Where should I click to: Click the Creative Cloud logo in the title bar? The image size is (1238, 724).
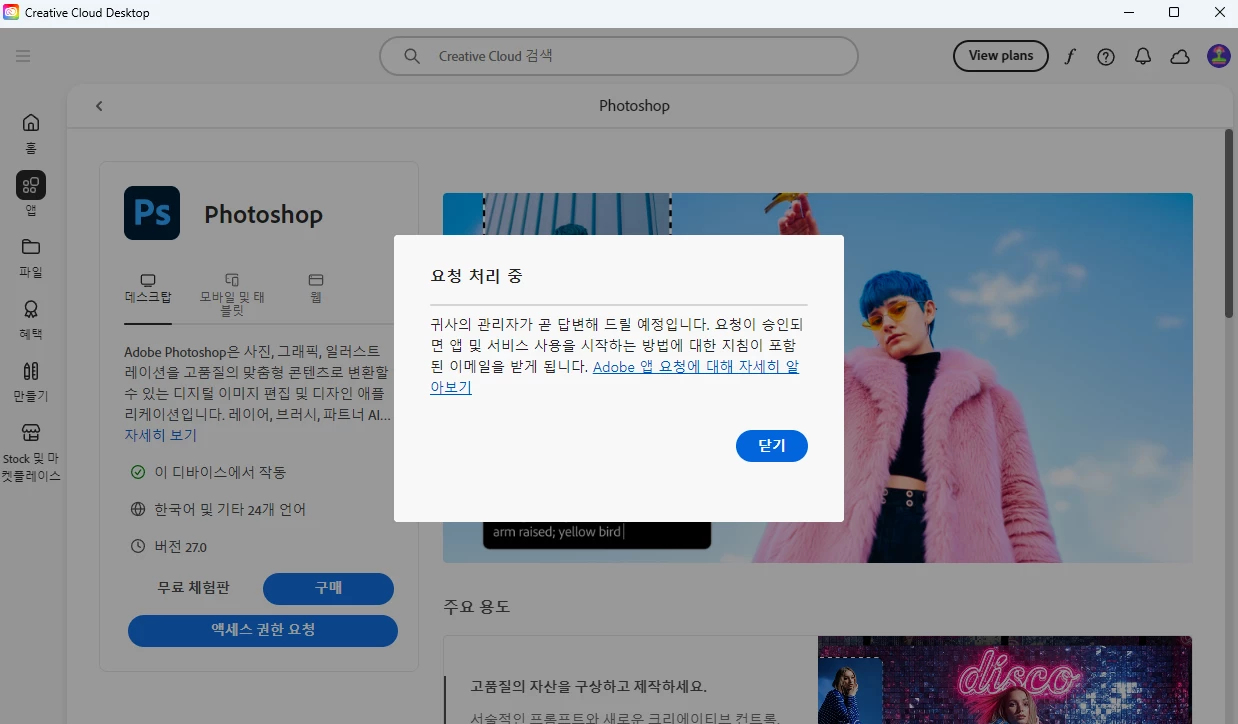12,12
